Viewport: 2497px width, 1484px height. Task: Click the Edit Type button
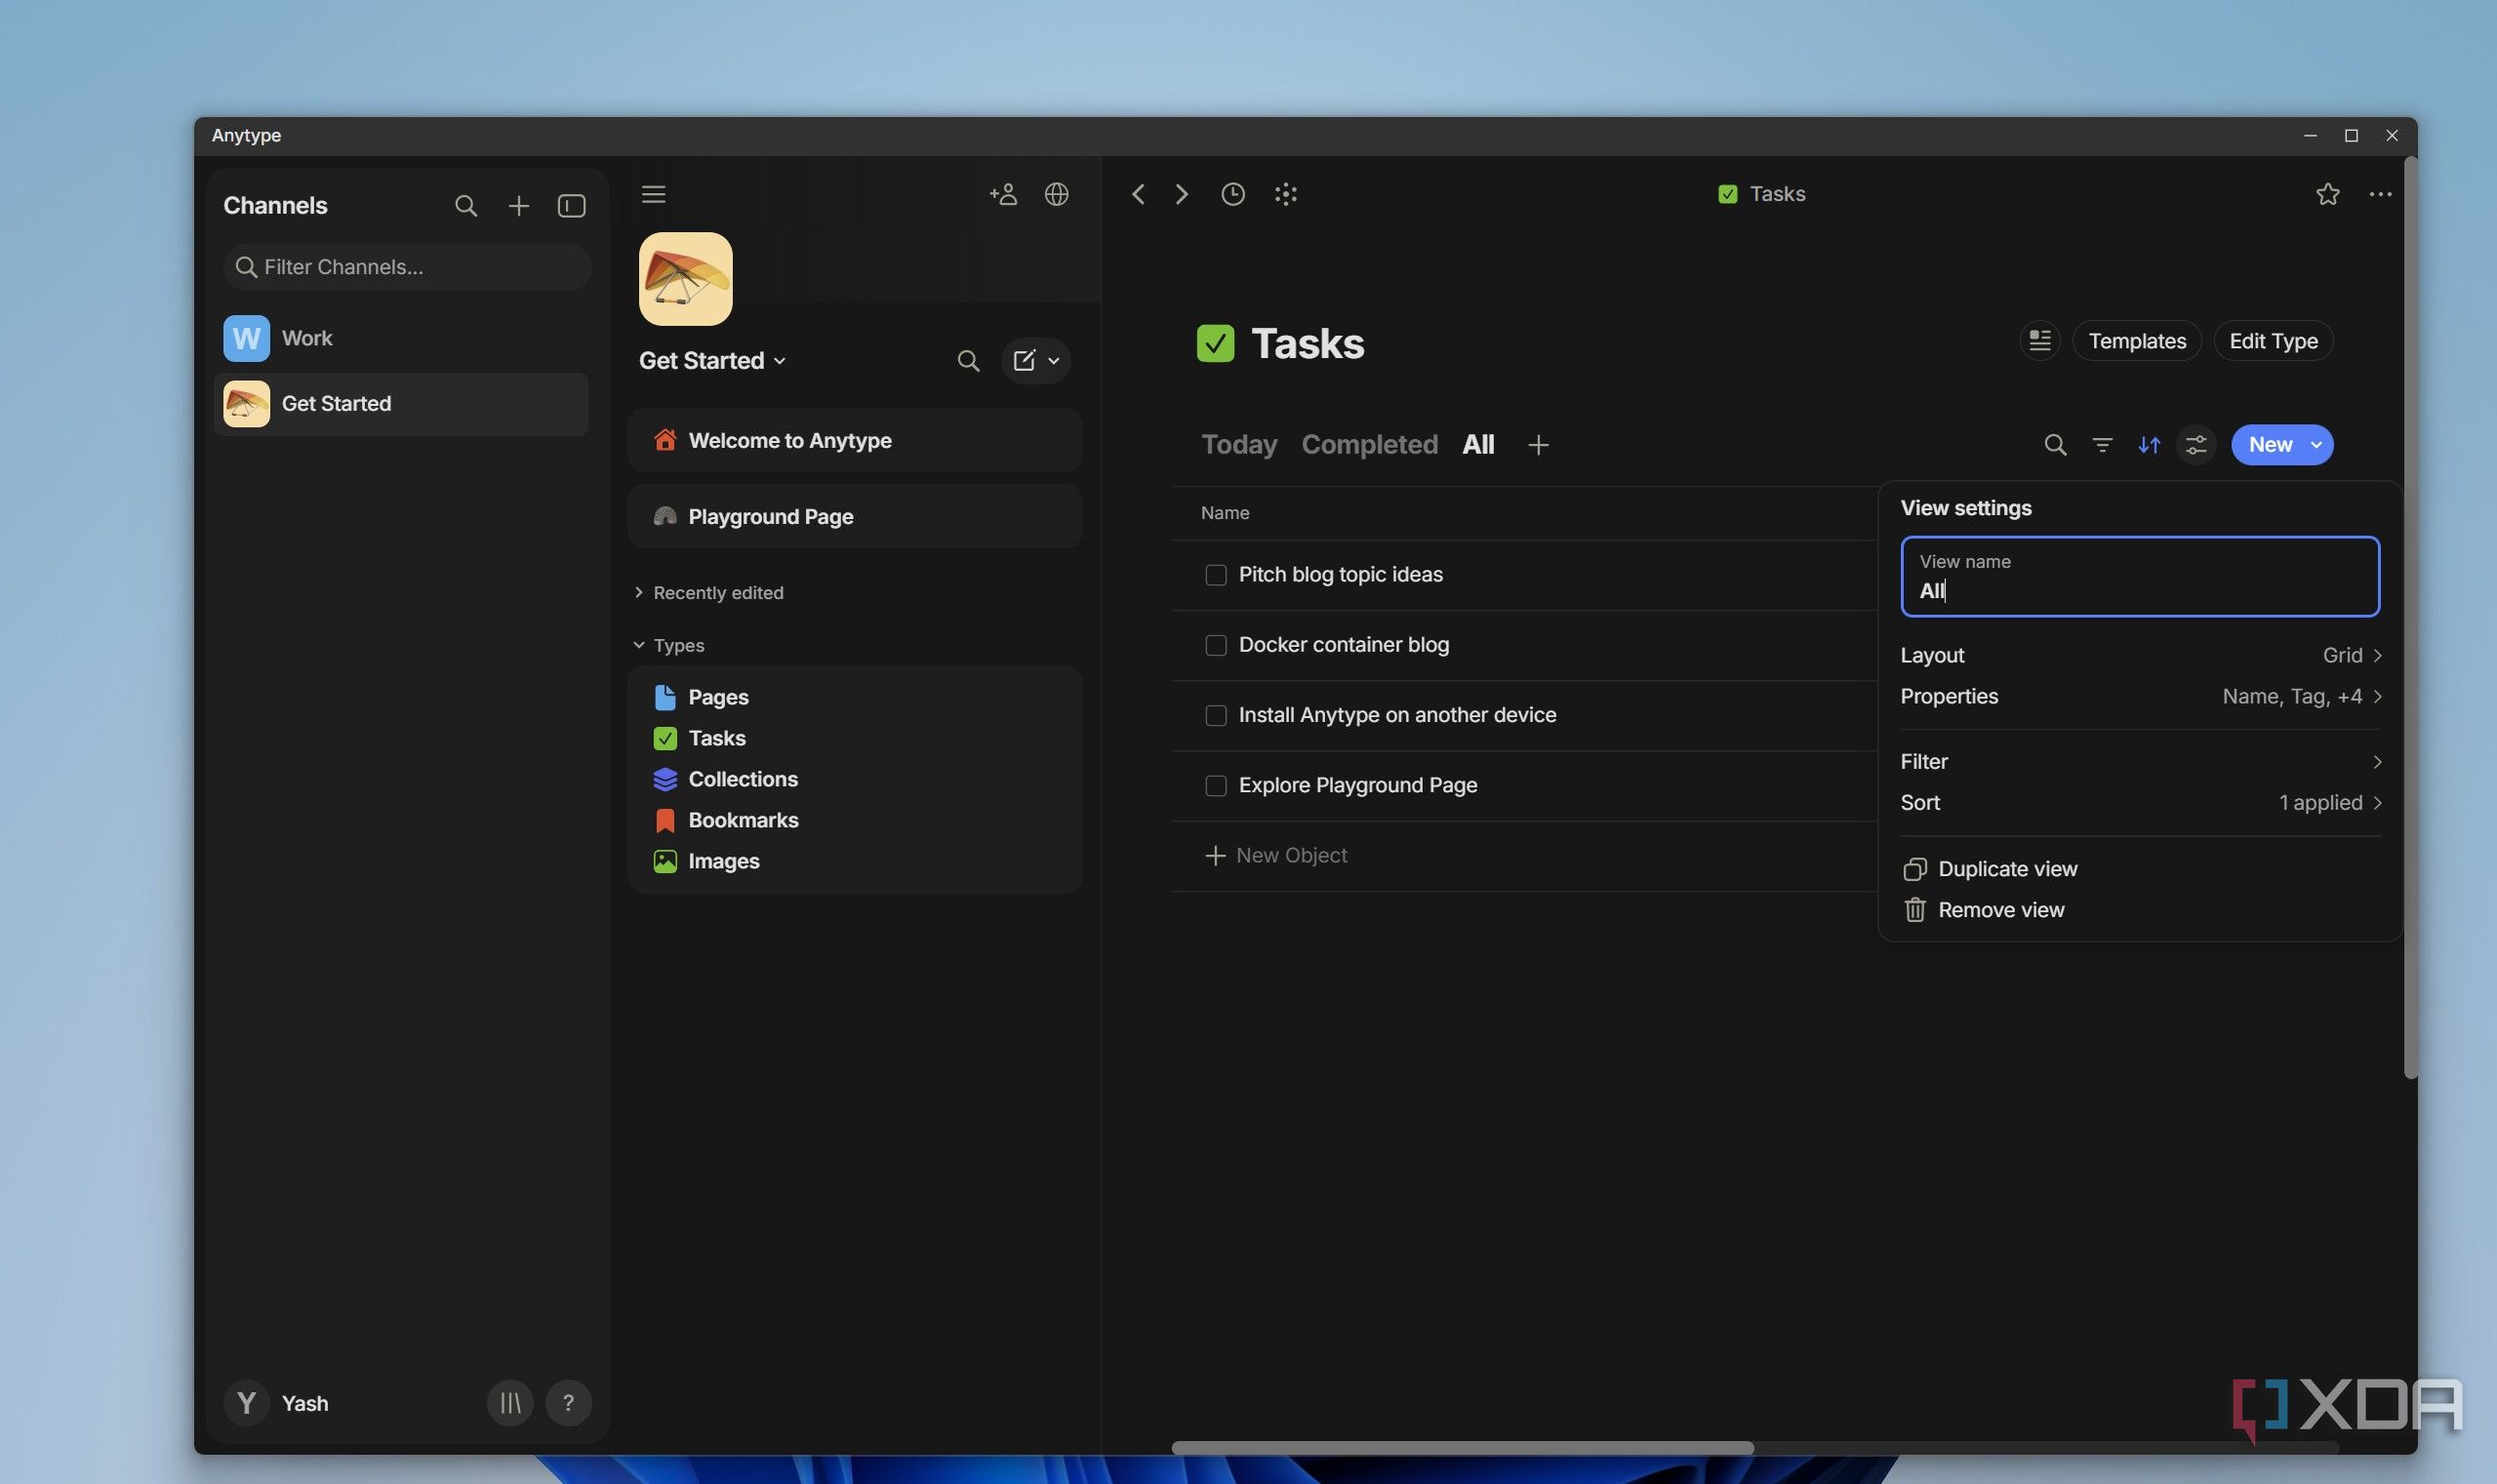pos(2273,341)
